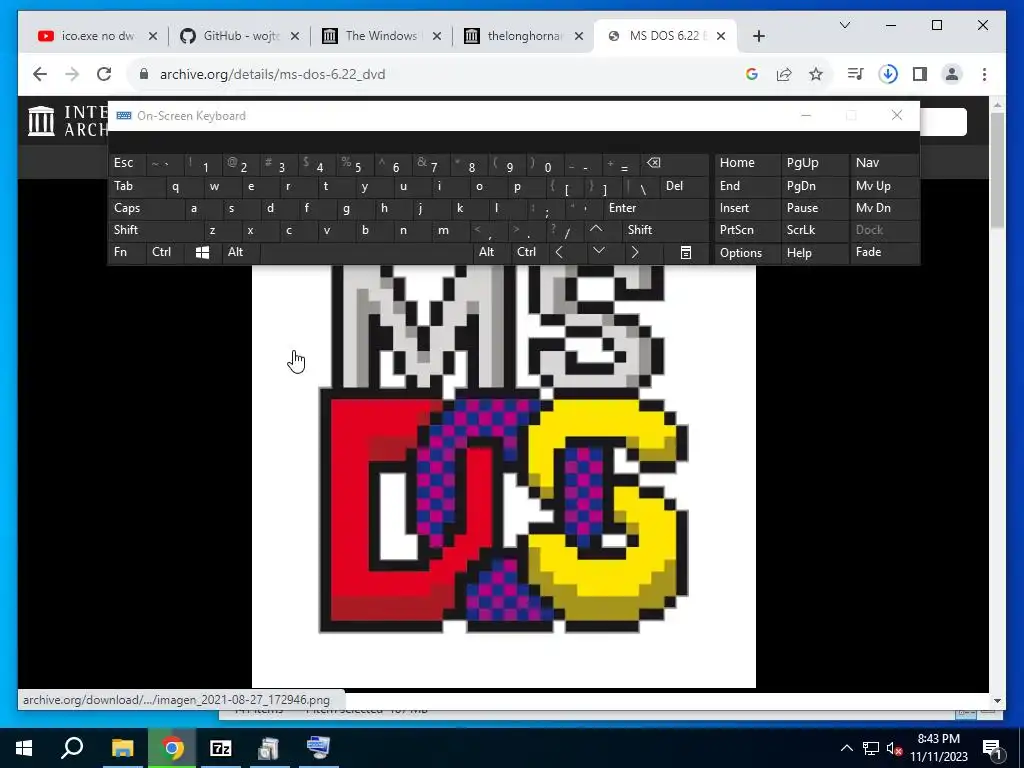Toggle left Shift key on keyboard
This screenshot has height=768, width=1024.
pos(155,230)
